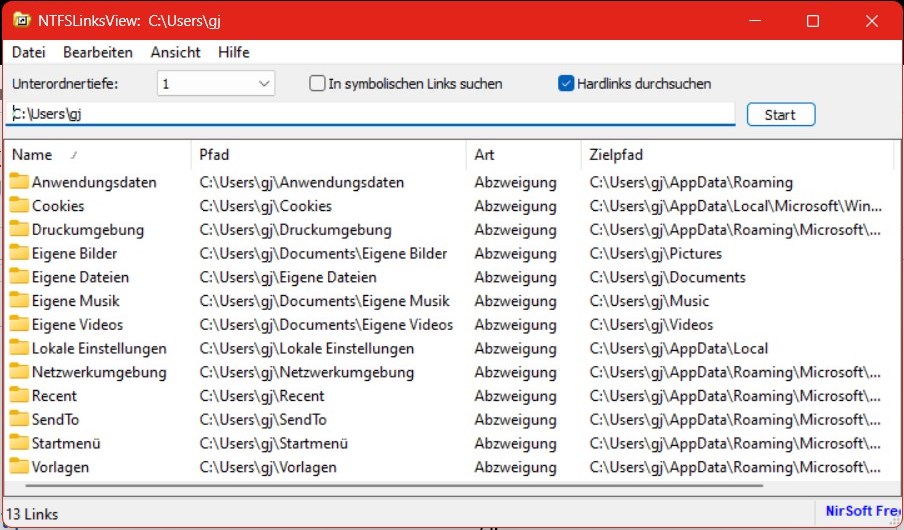Click path C:\Users\gj\Documents\Eigene Videos

[x=326, y=324]
